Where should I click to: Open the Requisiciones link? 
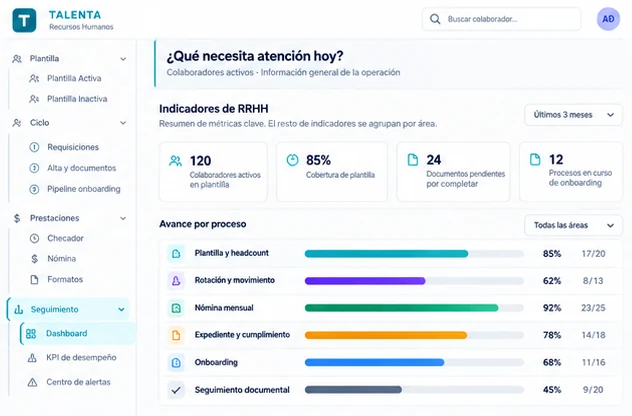pos(73,147)
